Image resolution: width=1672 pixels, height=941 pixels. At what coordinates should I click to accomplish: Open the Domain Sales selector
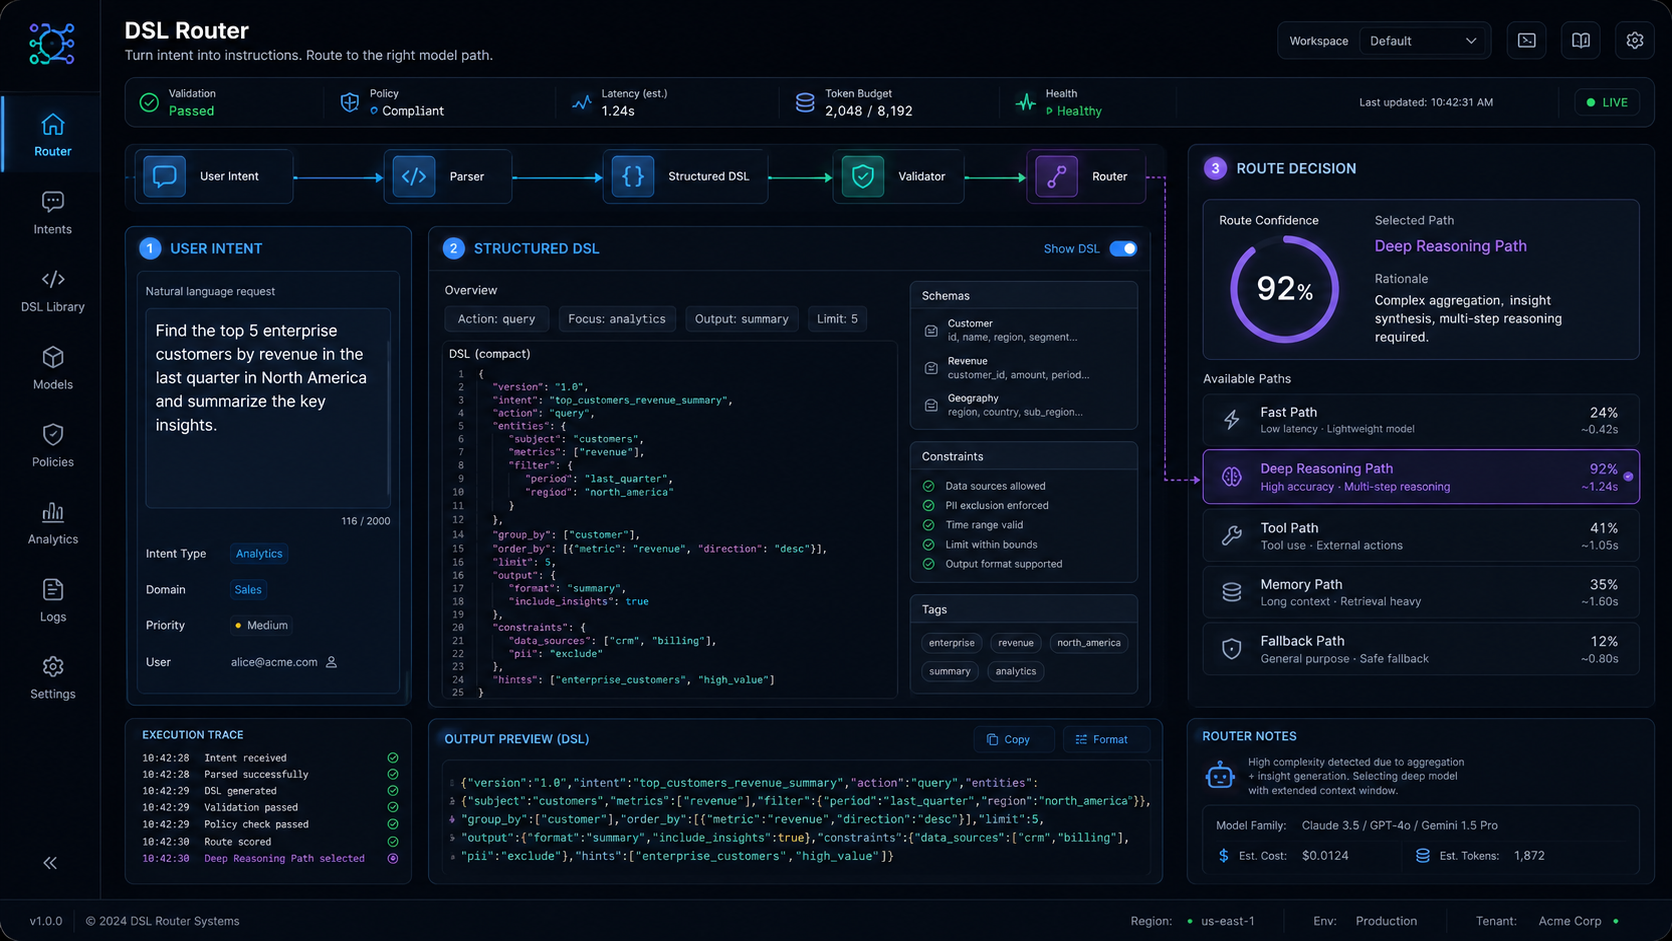248,590
